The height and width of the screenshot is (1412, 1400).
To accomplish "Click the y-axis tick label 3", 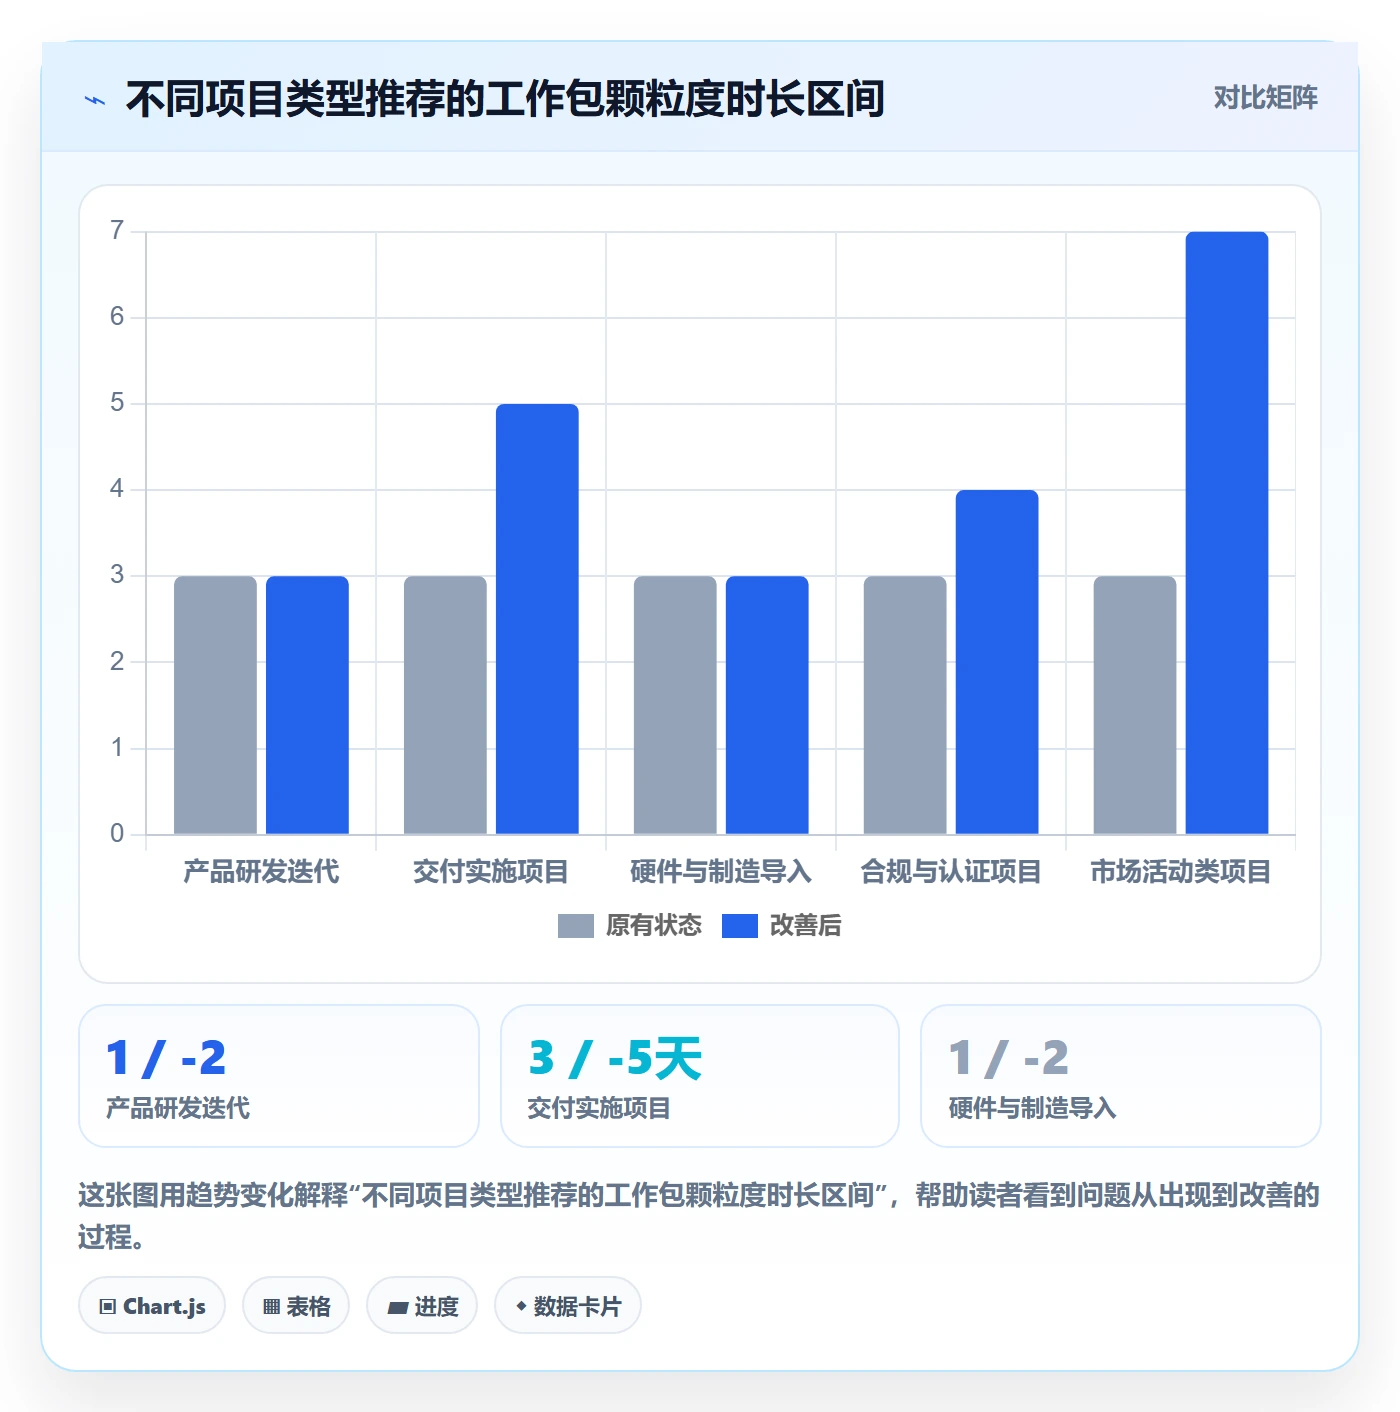I will coord(117,575).
